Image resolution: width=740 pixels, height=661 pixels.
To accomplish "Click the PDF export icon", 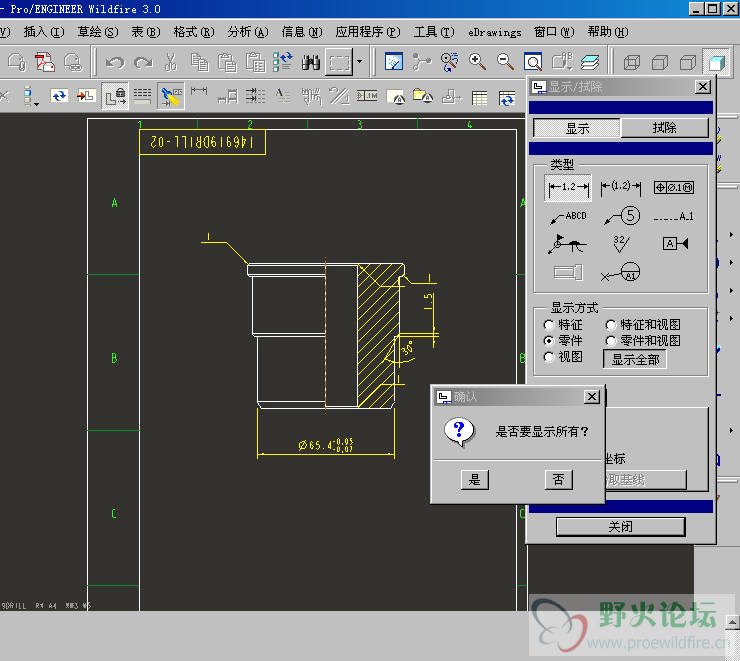I will (x=45, y=62).
